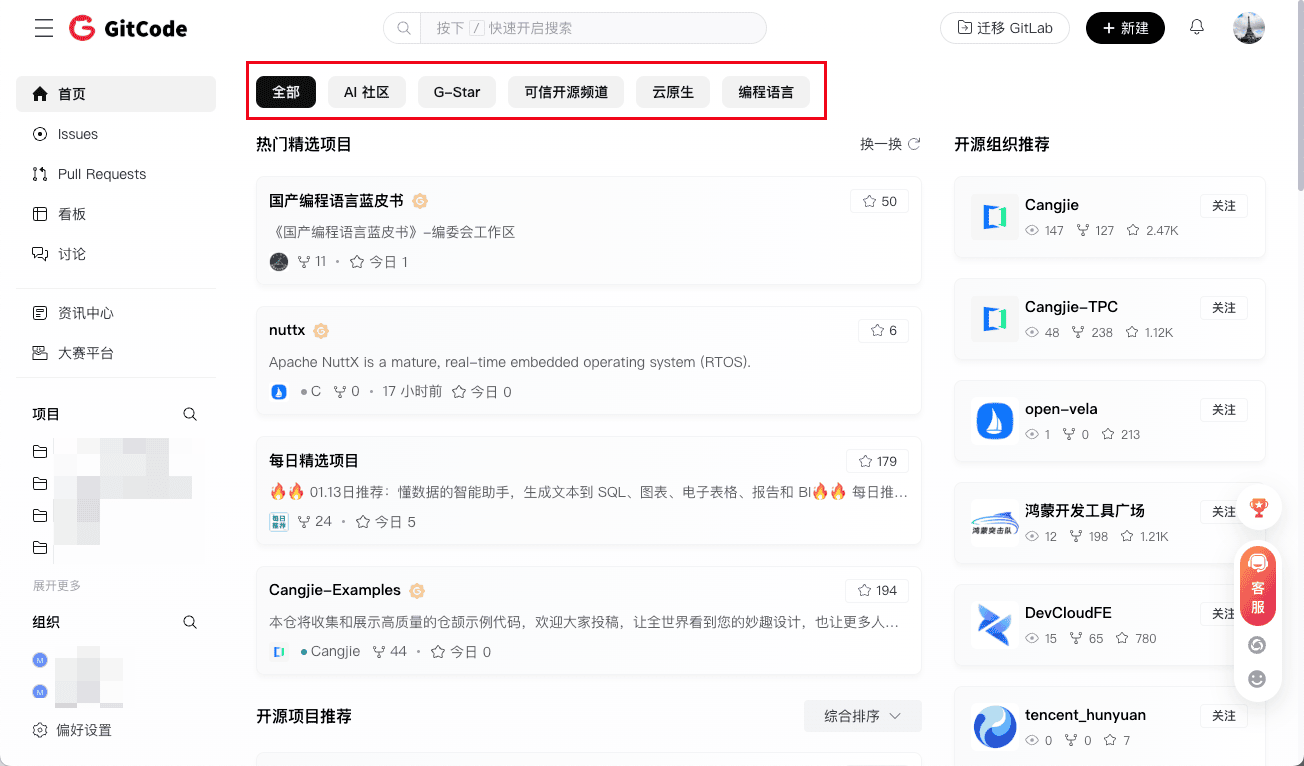
Task: Expand project list with 展开更多
Action: (x=57, y=585)
